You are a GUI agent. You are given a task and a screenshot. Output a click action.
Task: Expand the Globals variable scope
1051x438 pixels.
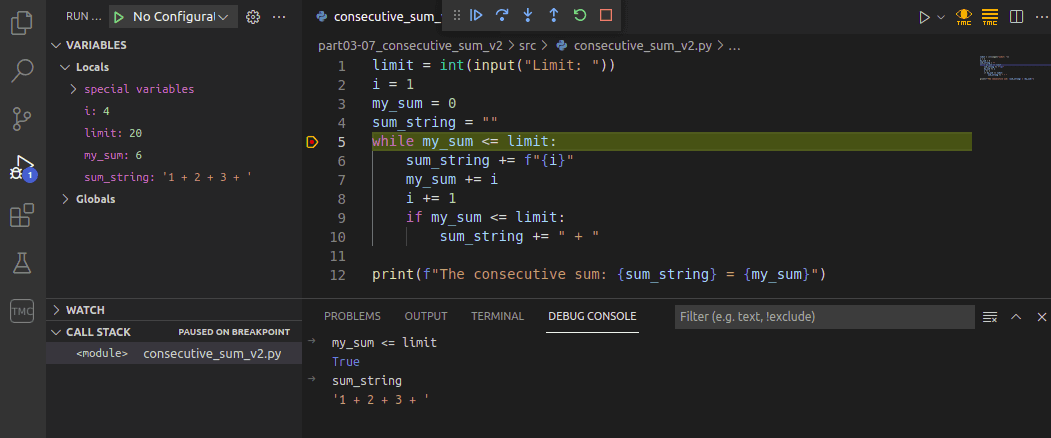[x=66, y=199]
